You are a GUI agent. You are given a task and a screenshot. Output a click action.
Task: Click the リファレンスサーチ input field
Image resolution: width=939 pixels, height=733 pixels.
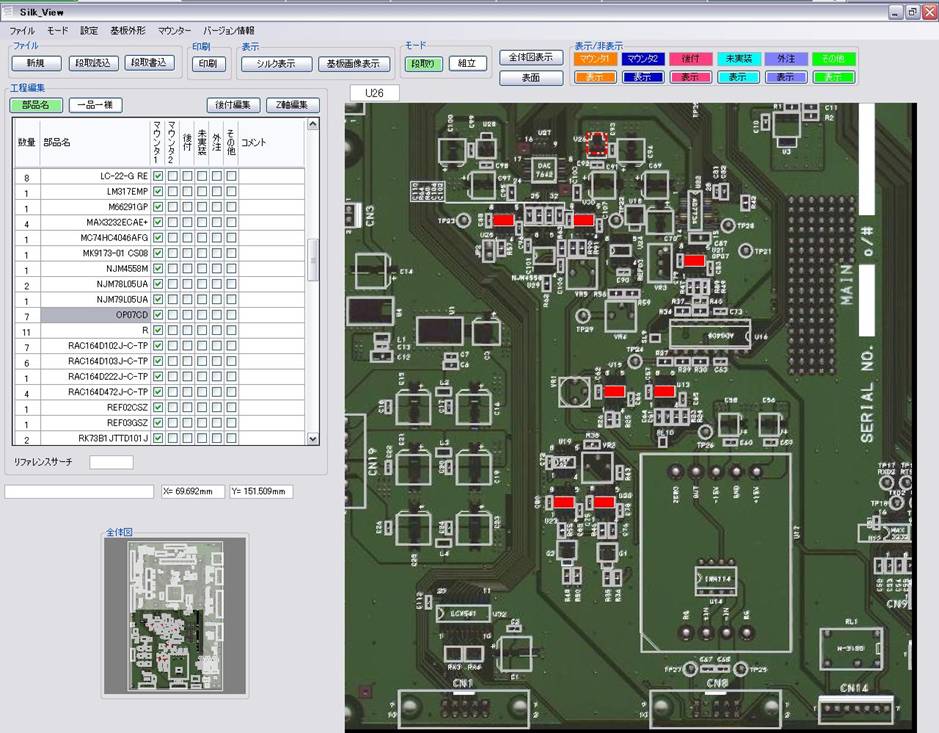click(x=111, y=462)
